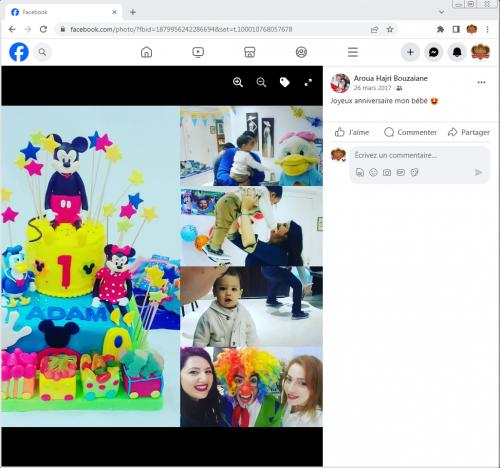Open the Watch video icon
The width and height of the screenshot is (500, 468).
pos(198,52)
